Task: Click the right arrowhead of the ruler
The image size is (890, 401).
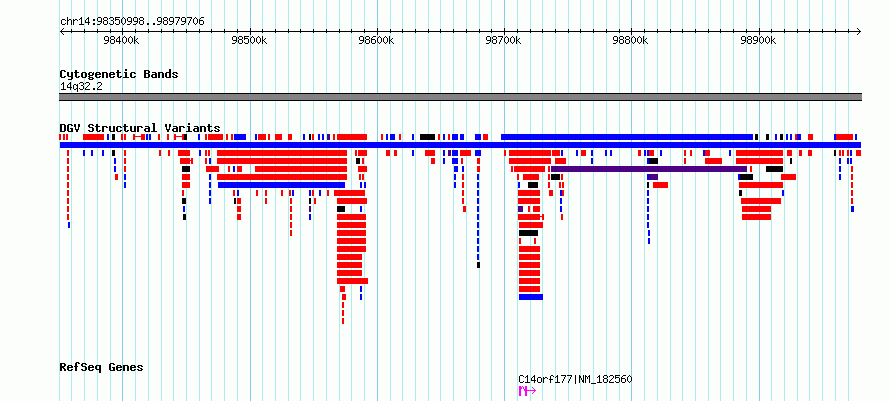Action: [x=859, y=32]
